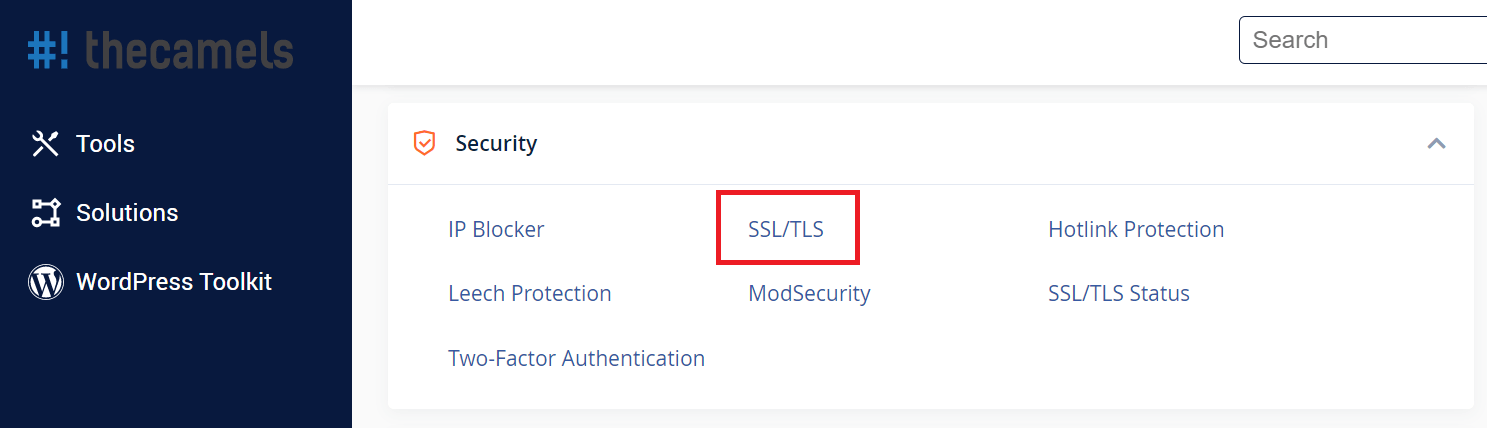This screenshot has width=1487, height=428.
Task: Click the orange Security shield icon
Action: coord(425,144)
